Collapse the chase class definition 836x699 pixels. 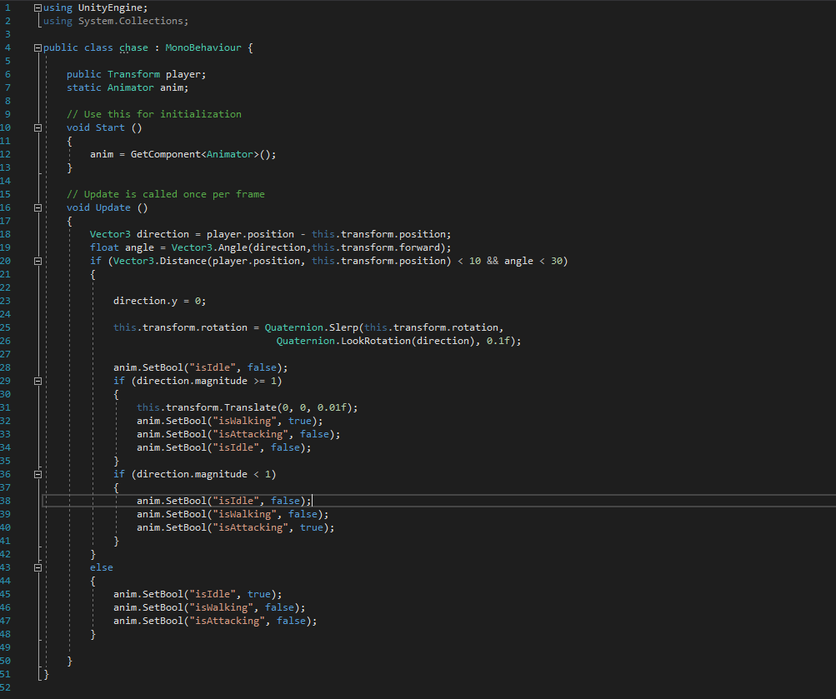pos(38,48)
